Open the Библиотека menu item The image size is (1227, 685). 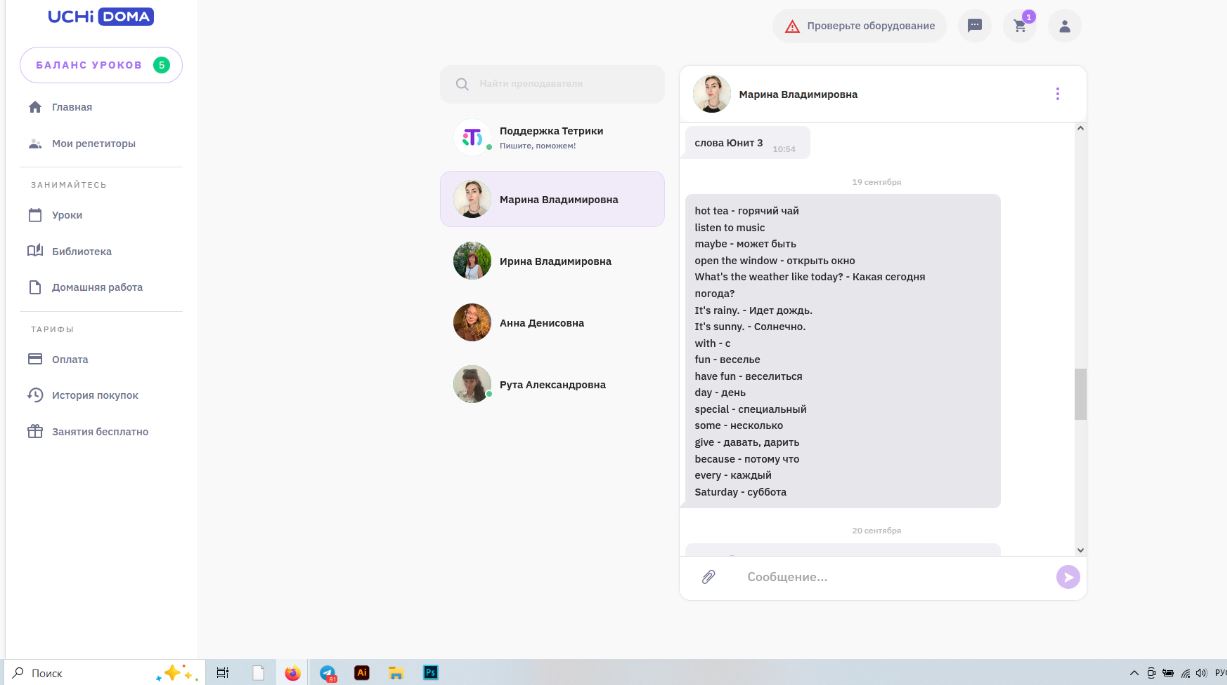81,251
